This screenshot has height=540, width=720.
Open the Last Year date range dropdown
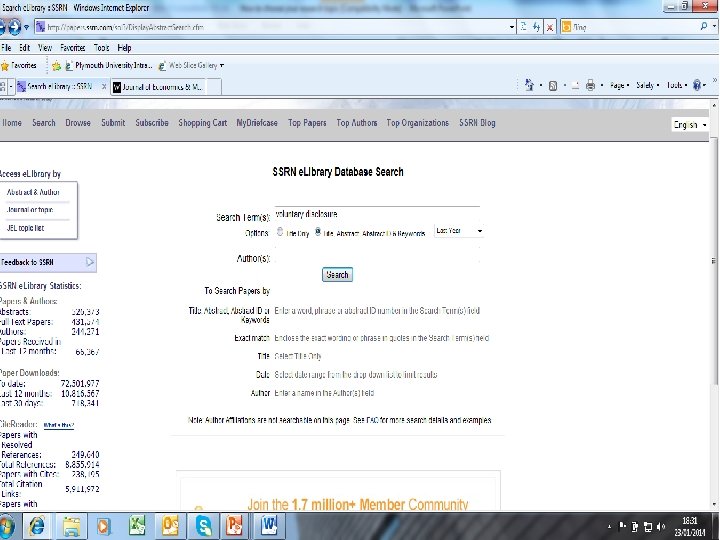pyautogui.click(x=459, y=231)
